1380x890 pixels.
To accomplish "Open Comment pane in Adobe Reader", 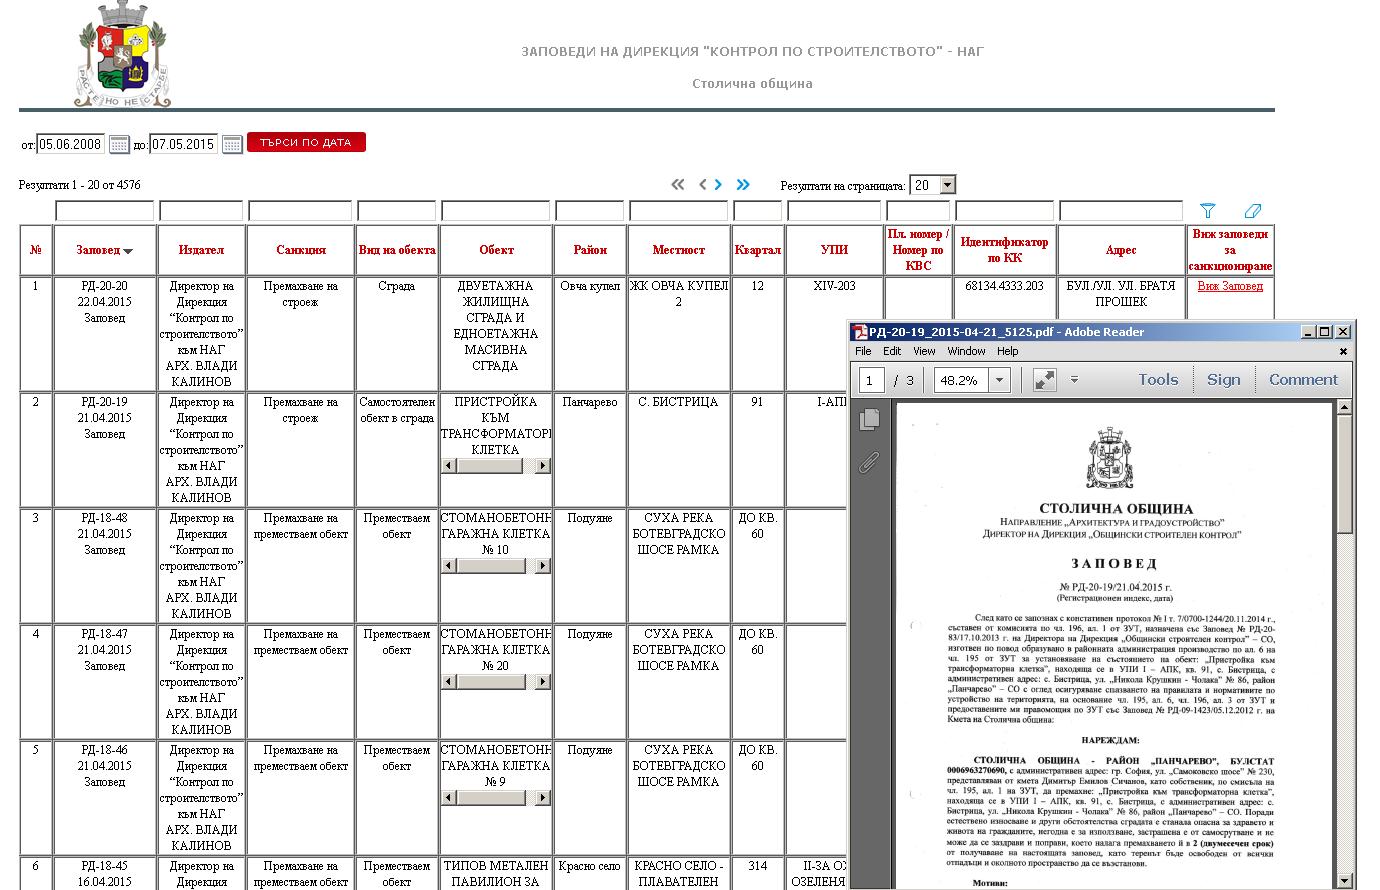I will 1303,380.
